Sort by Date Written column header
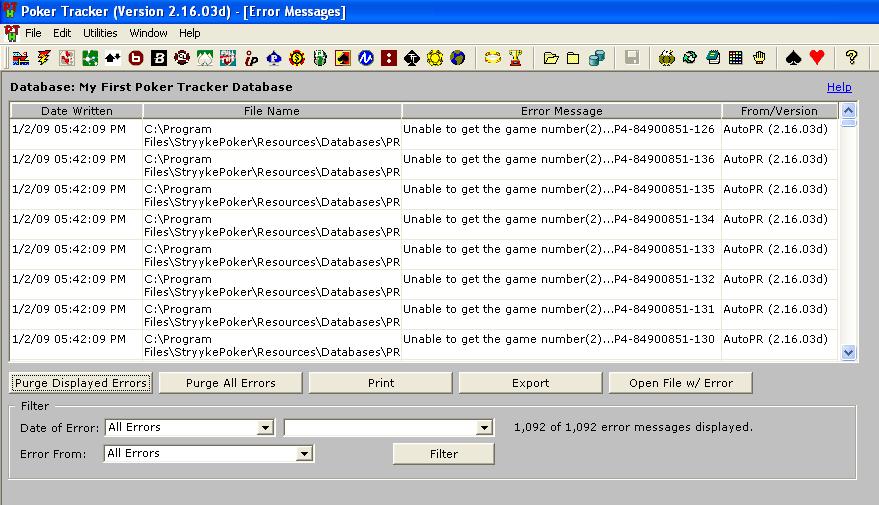This screenshot has width=879, height=505. (77, 111)
